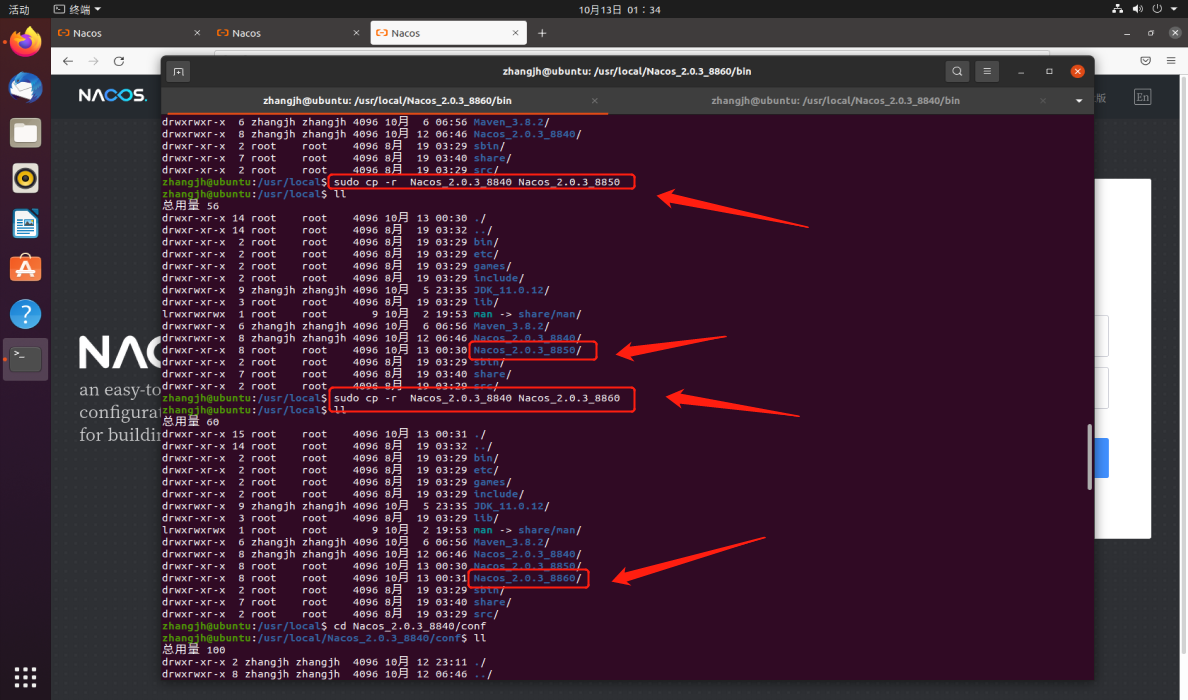Open the Files manager dock icon

click(x=26, y=133)
